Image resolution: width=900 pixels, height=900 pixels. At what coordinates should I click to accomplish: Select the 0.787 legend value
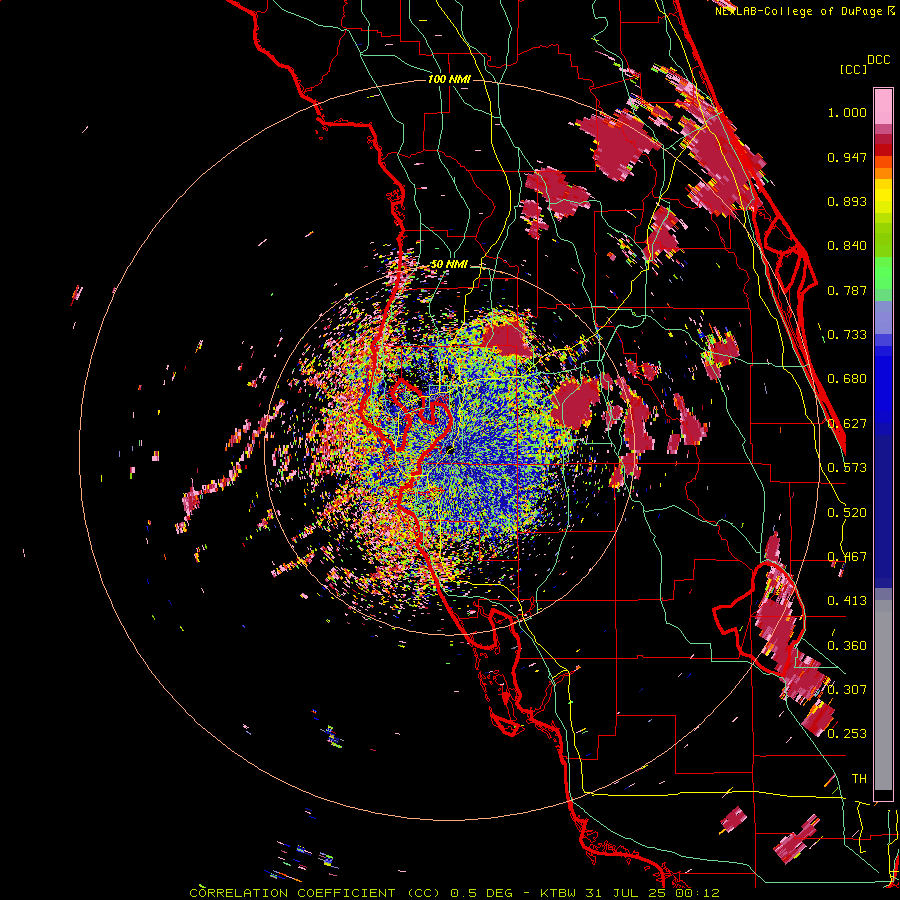[x=847, y=290]
